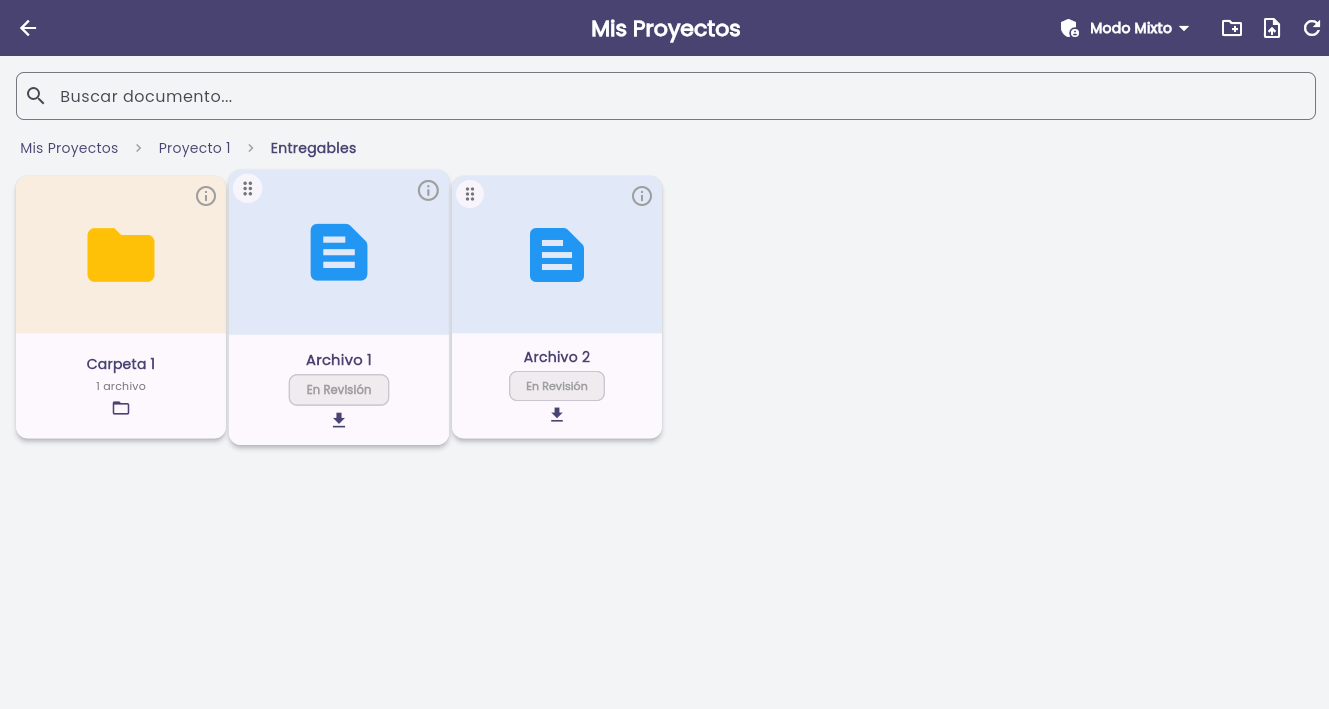This screenshot has height=709, width=1329.
Task: Click the En Revisión badge on Archivo 2
Action: tap(557, 386)
